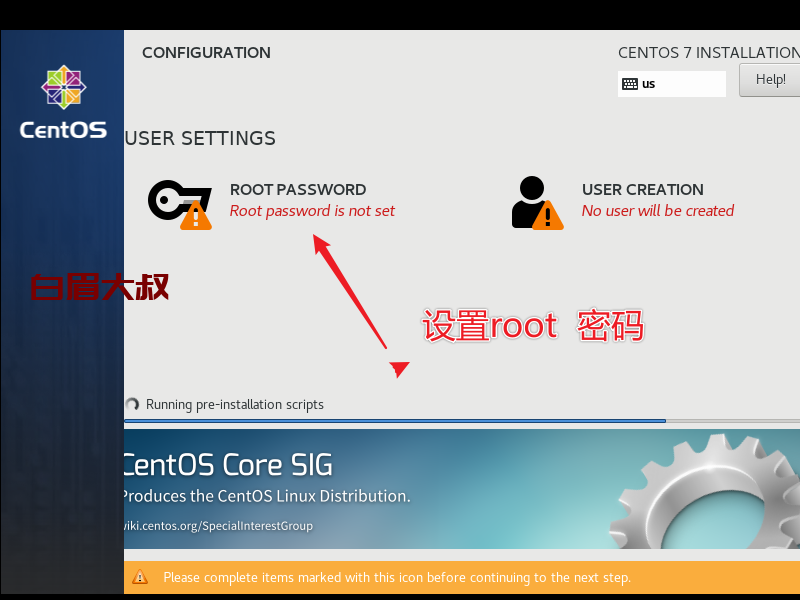Click the installation progress bar

click(x=462, y=421)
